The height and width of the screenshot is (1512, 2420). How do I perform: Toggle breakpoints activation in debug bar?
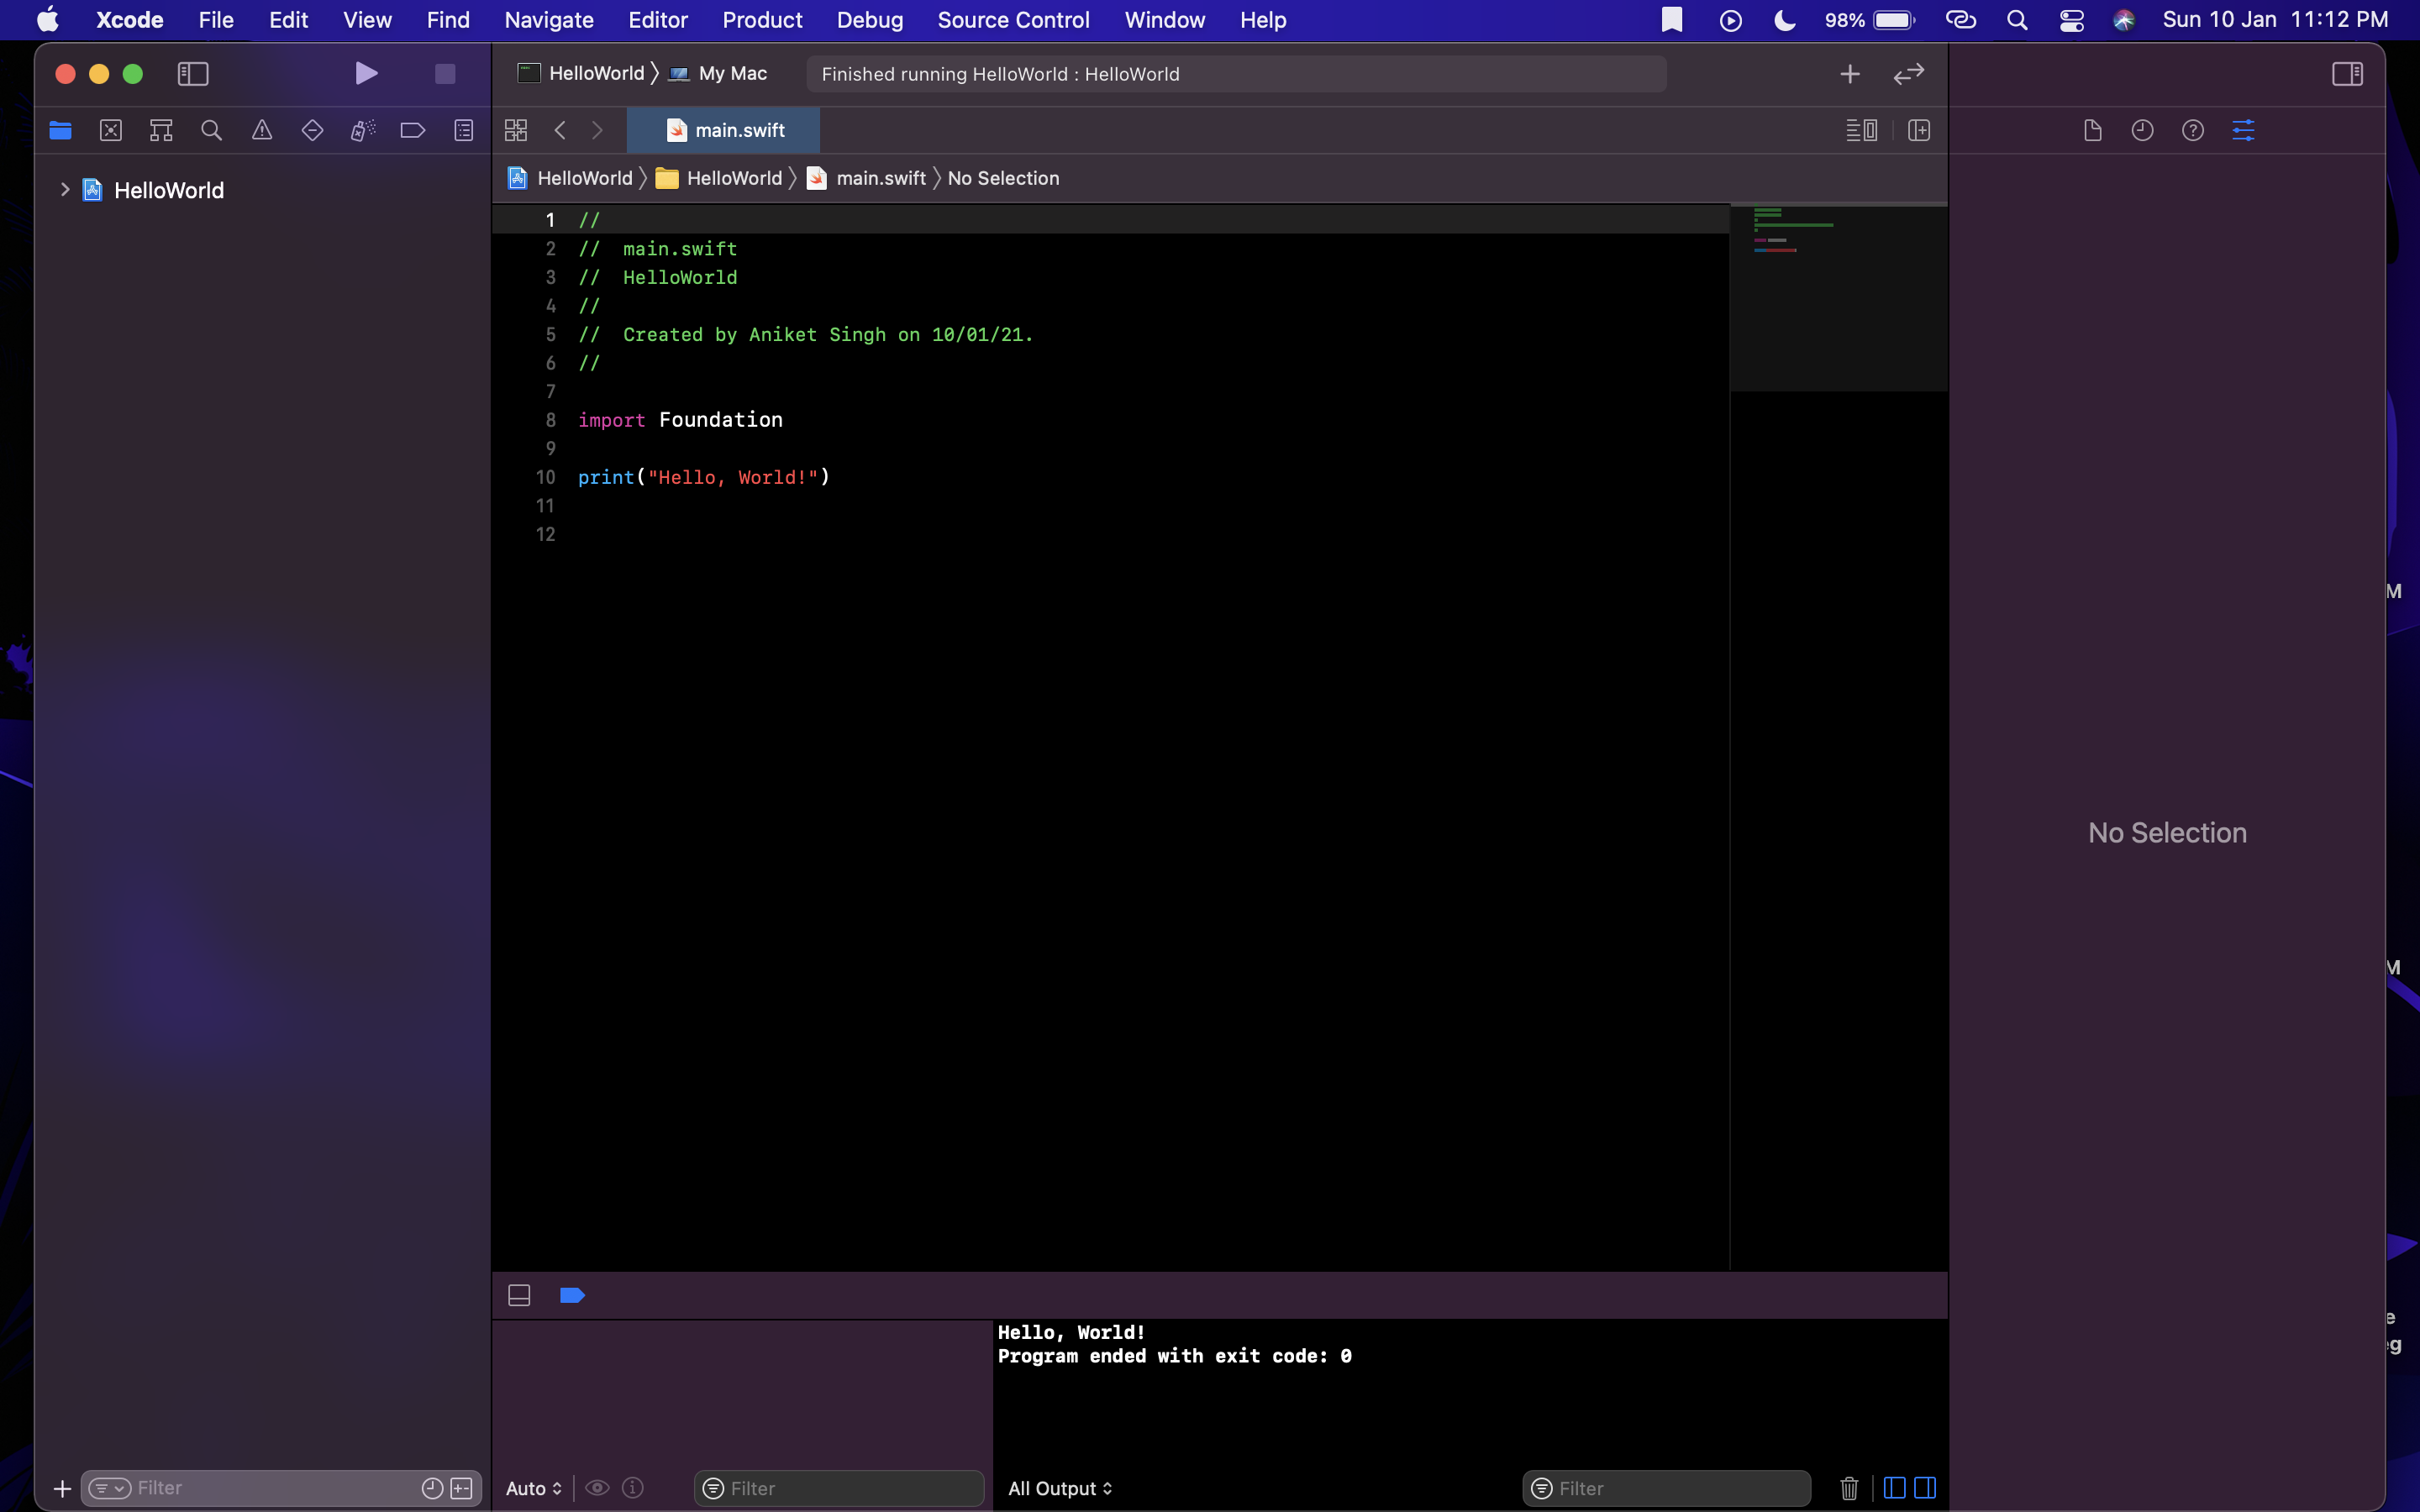(572, 1295)
